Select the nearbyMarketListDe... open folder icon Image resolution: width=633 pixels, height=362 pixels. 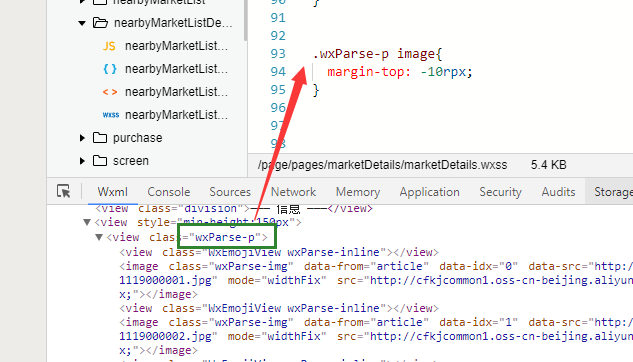point(100,23)
